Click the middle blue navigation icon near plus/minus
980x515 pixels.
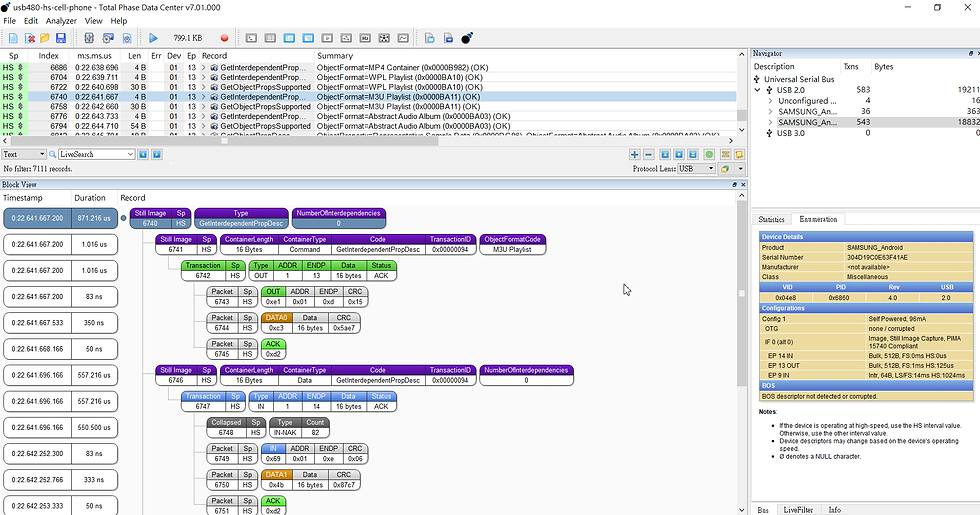[679, 154]
